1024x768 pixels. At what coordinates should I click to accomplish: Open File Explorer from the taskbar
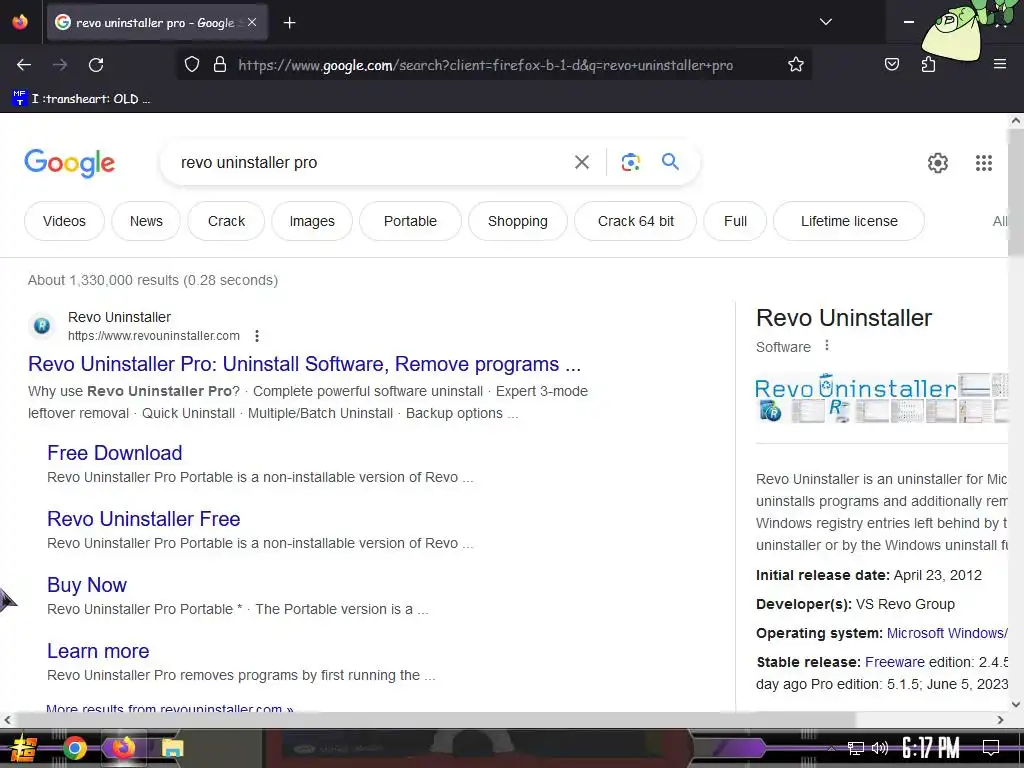point(172,748)
